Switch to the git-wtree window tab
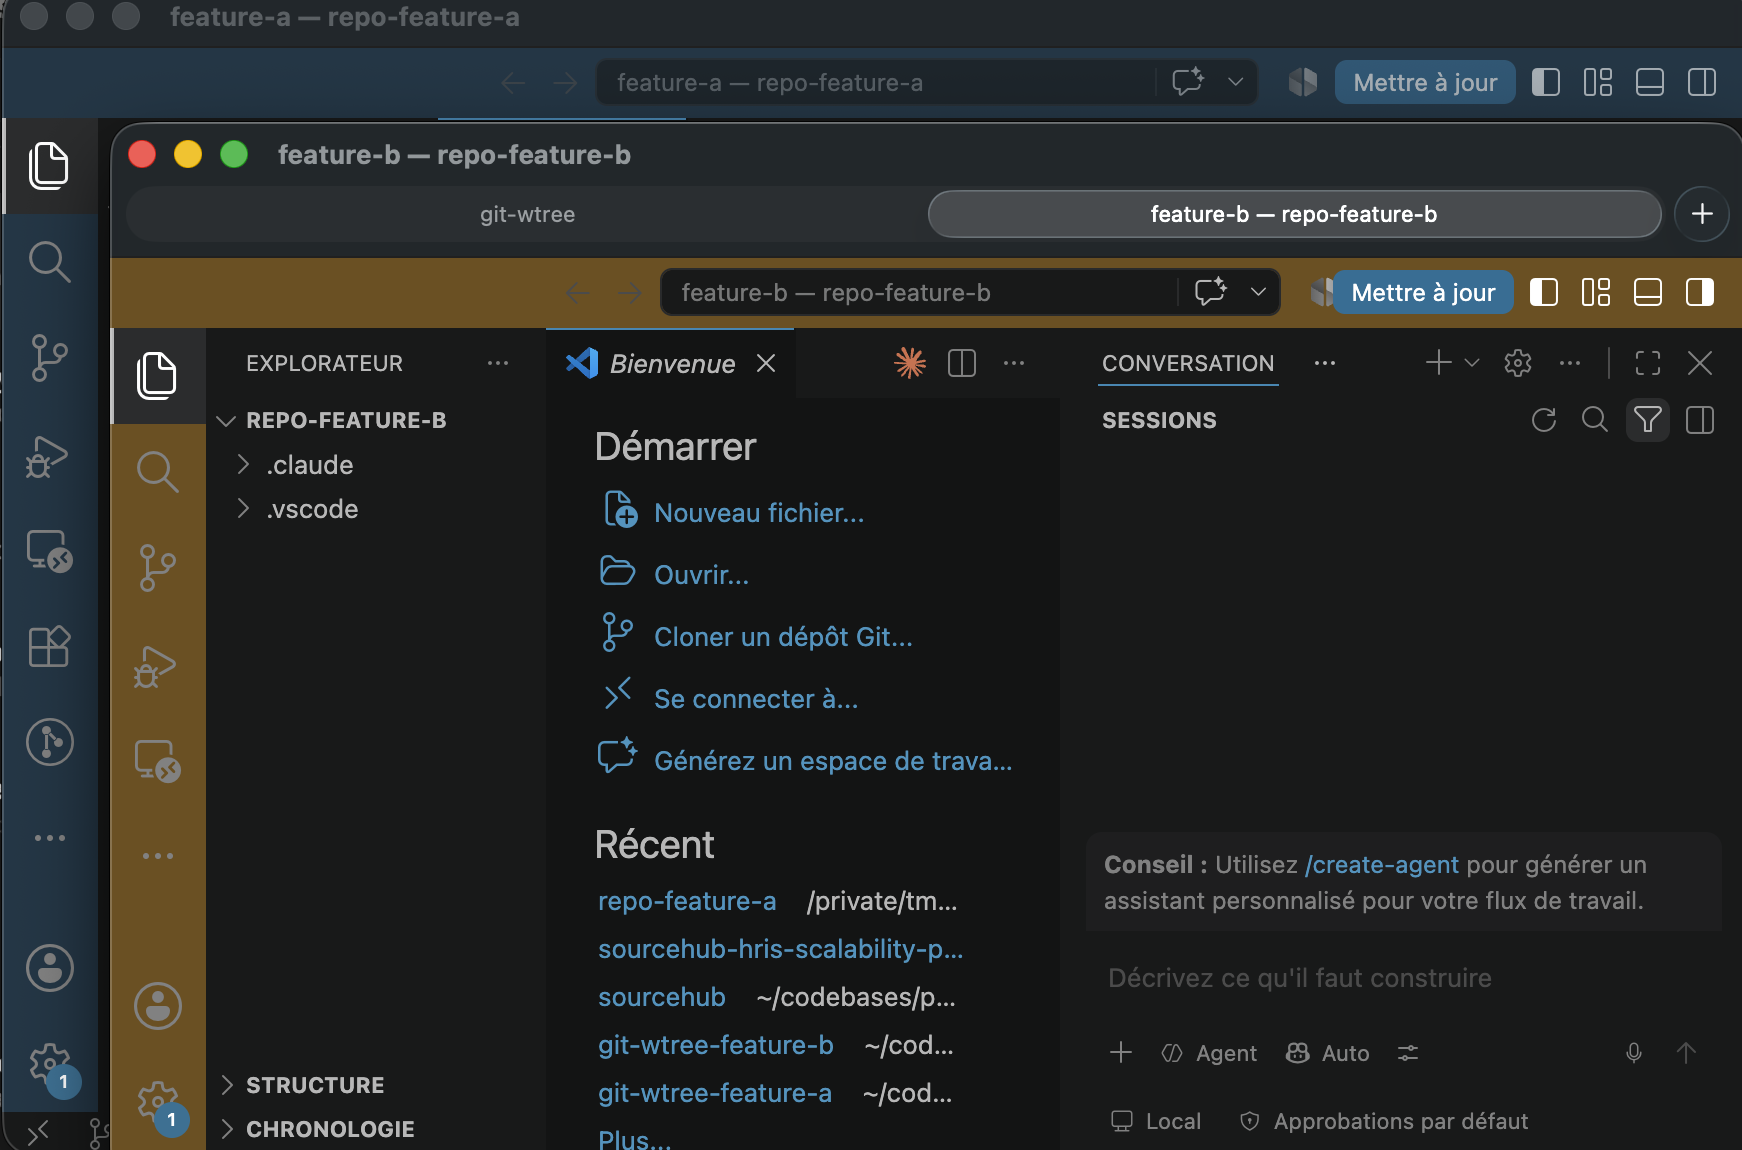The image size is (1742, 1150). (527, 214)
